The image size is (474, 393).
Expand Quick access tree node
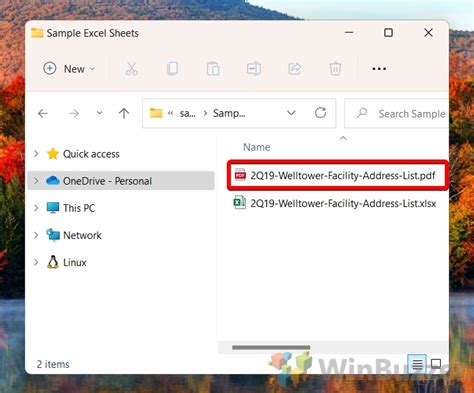click(36, 154)
